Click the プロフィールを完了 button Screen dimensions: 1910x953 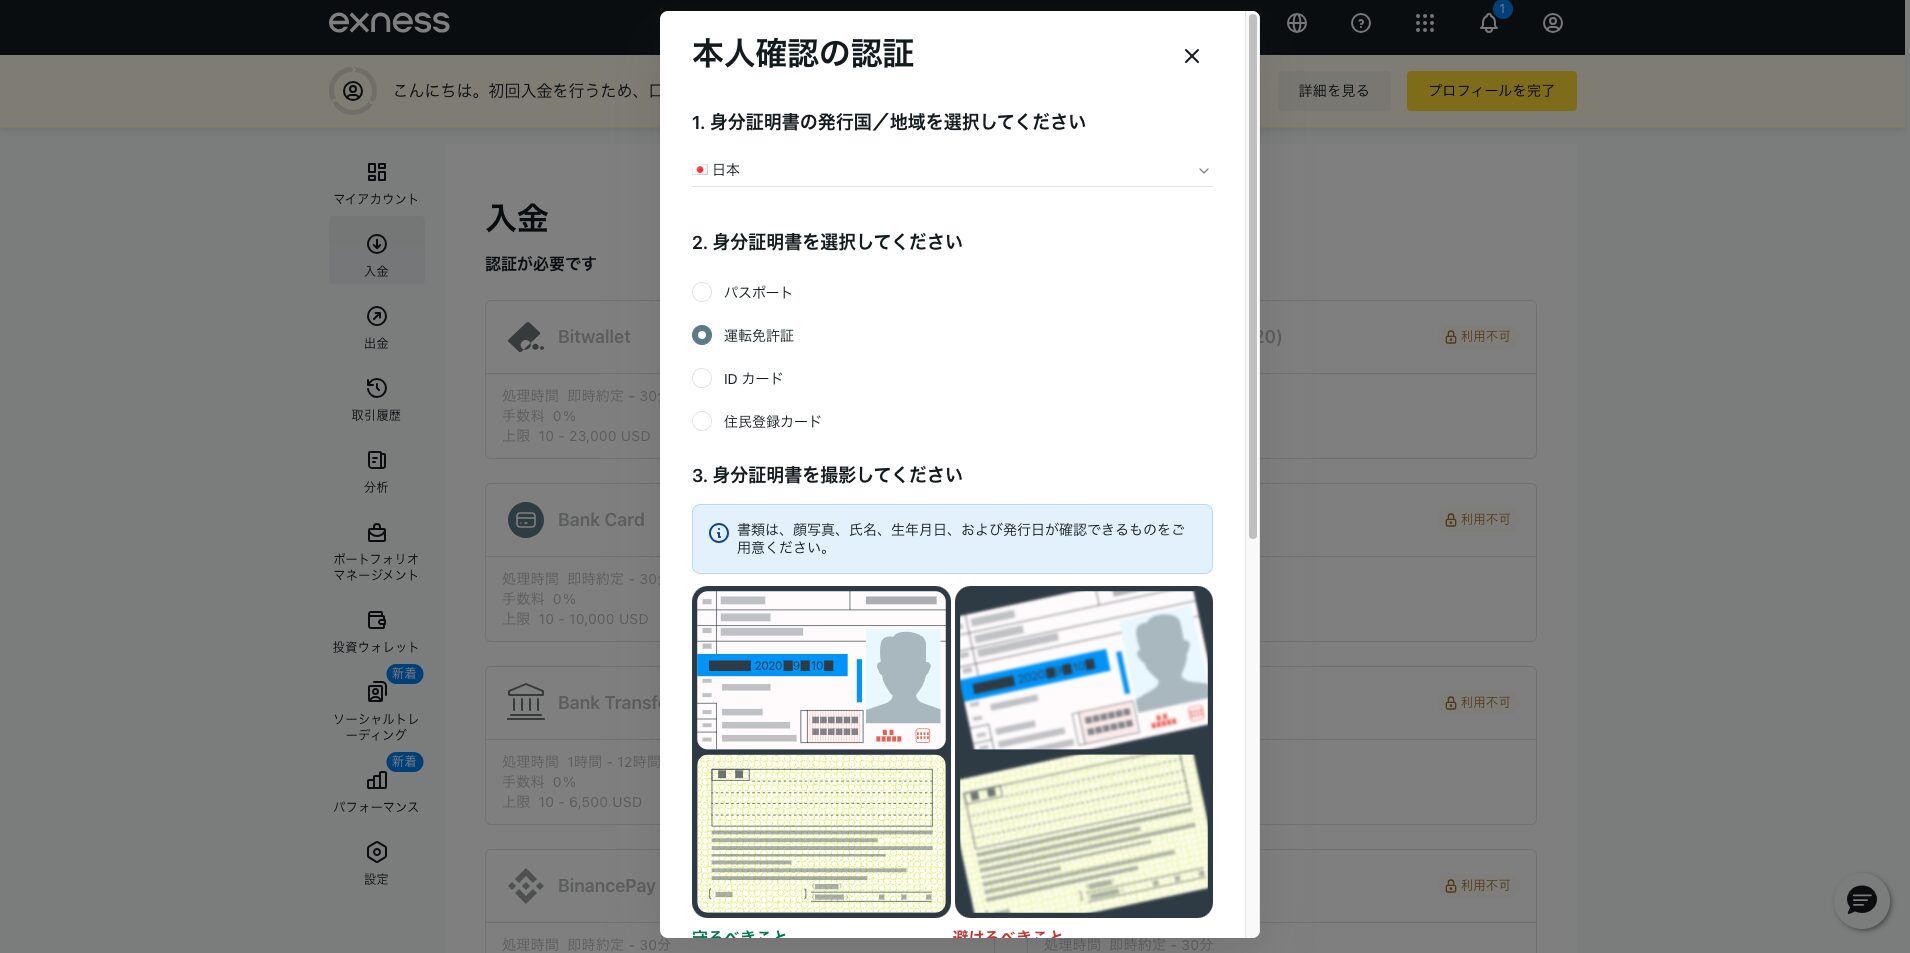coord(1491,91)
